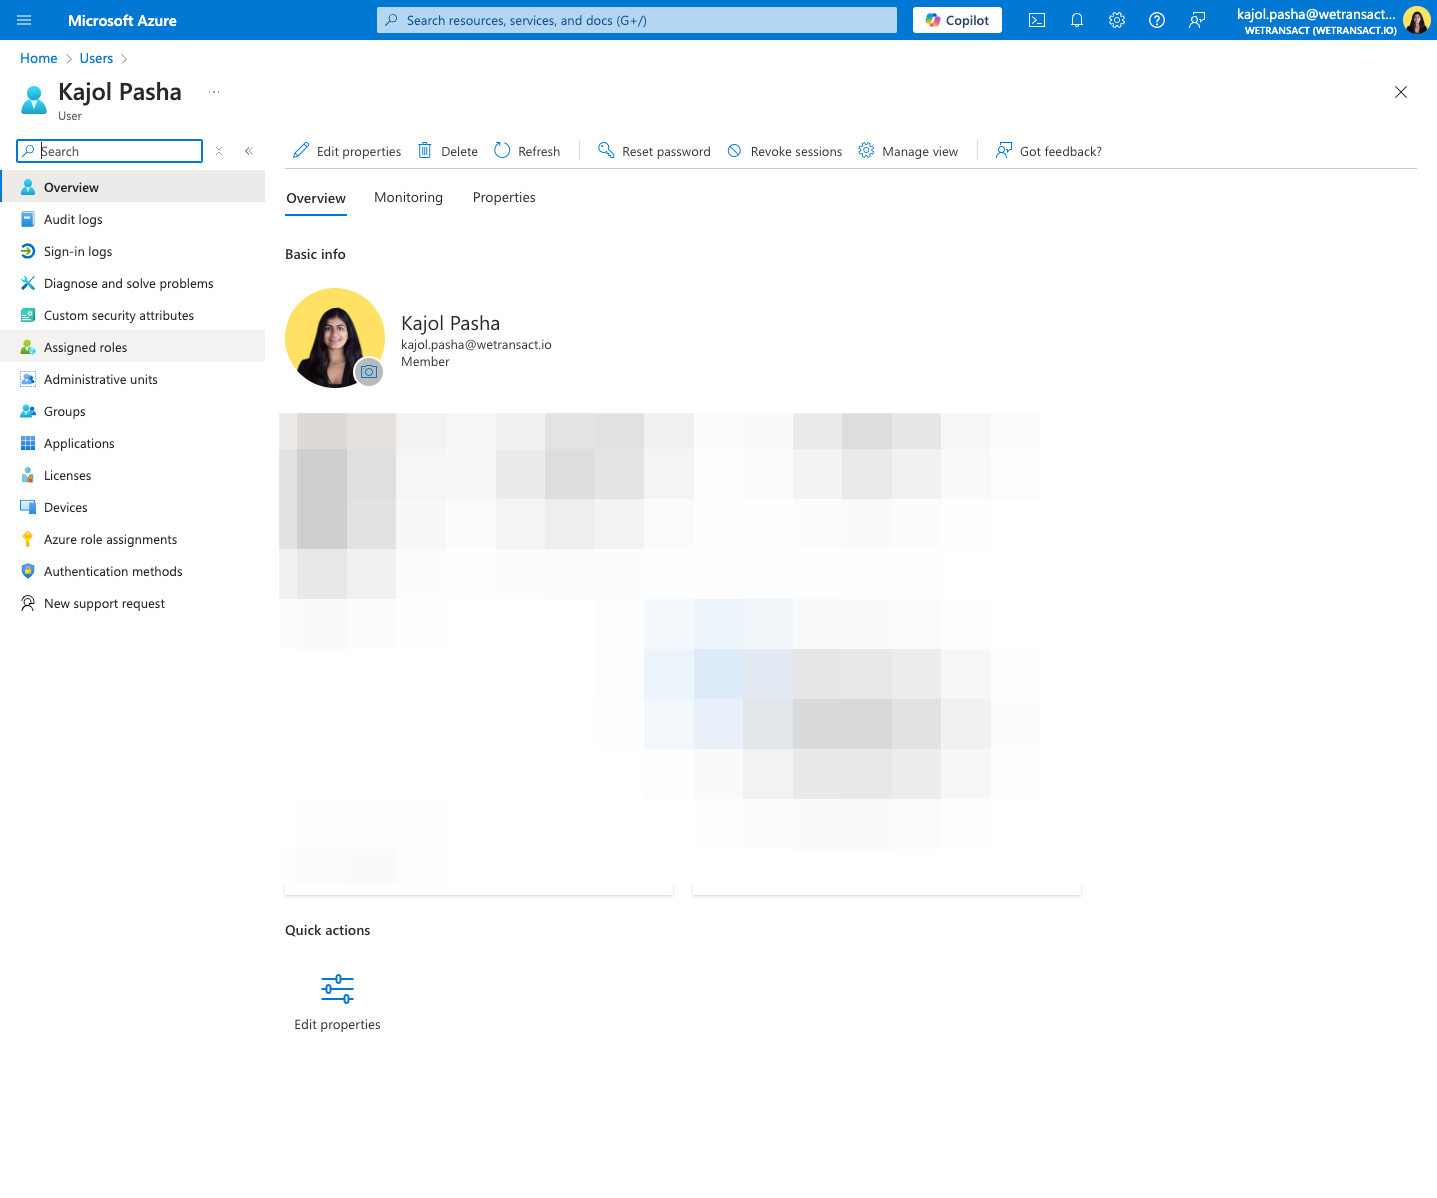Viewport: 1437px width, 1198px height.
Task: Click Got feedback? in the toolbar
Action: pyautogui.click(x=1048, y=151)
